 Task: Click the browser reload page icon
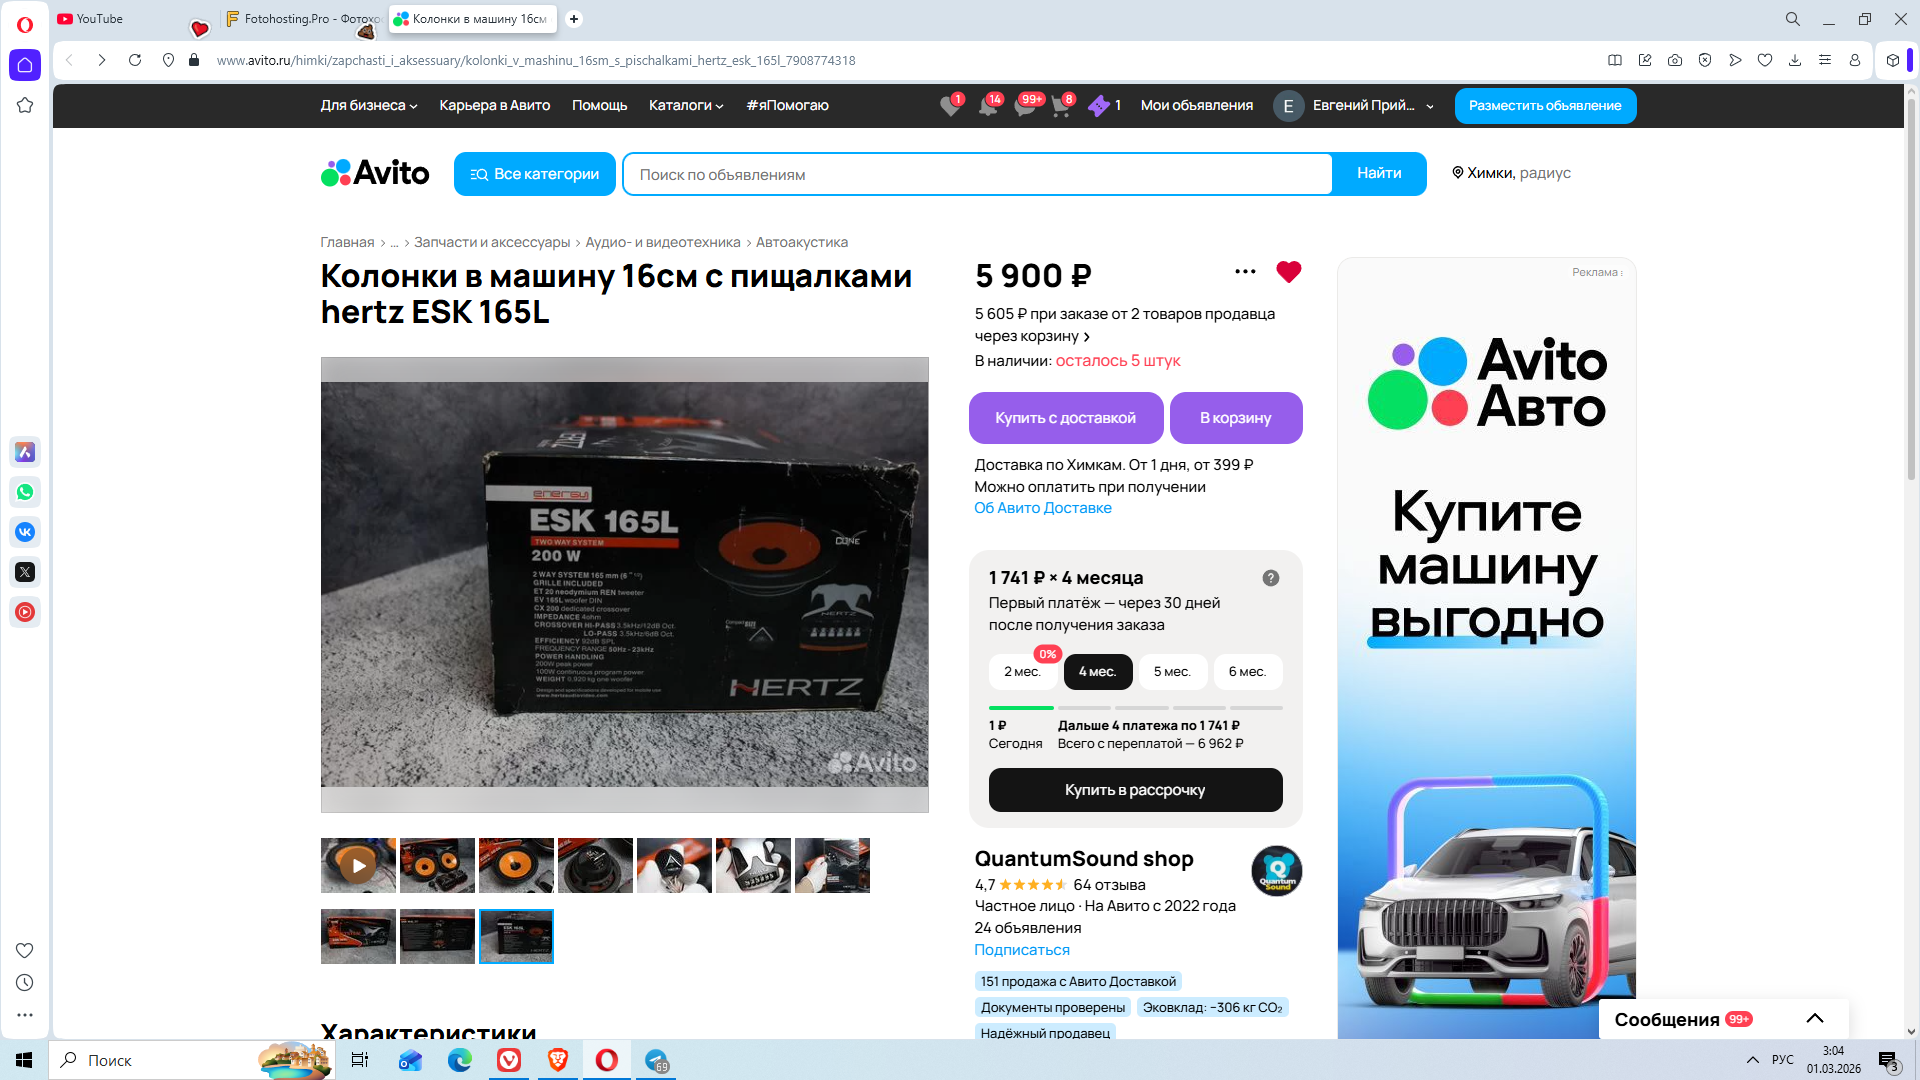135,60
